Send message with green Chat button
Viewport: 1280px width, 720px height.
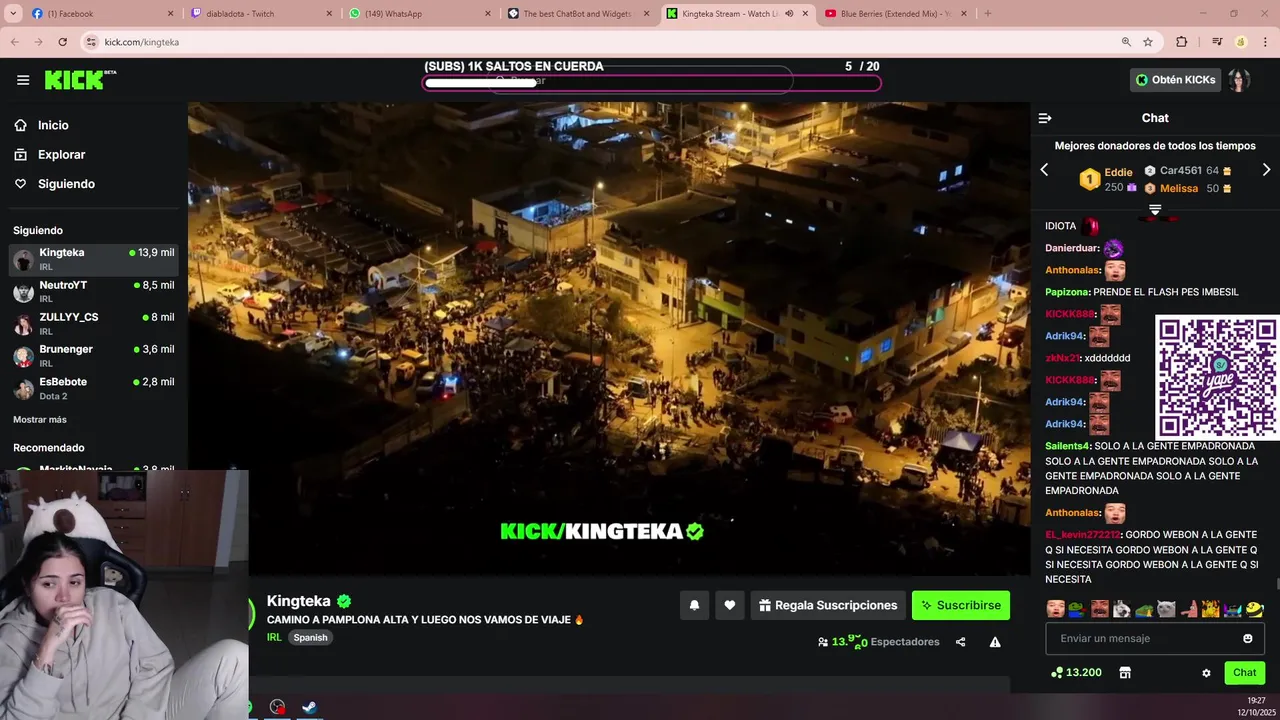tap(1245, 673)
